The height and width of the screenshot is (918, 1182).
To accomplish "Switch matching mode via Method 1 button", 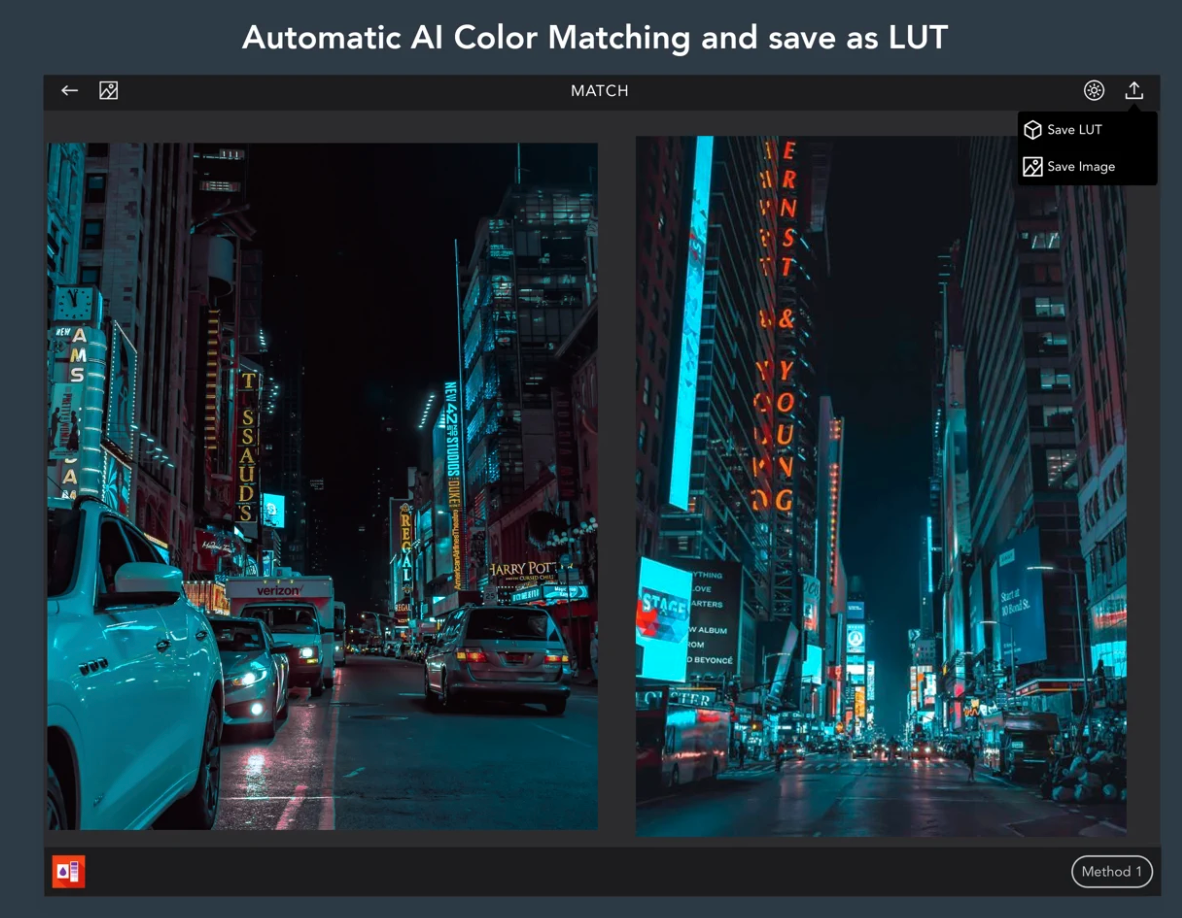I will tap(1111, 871).
